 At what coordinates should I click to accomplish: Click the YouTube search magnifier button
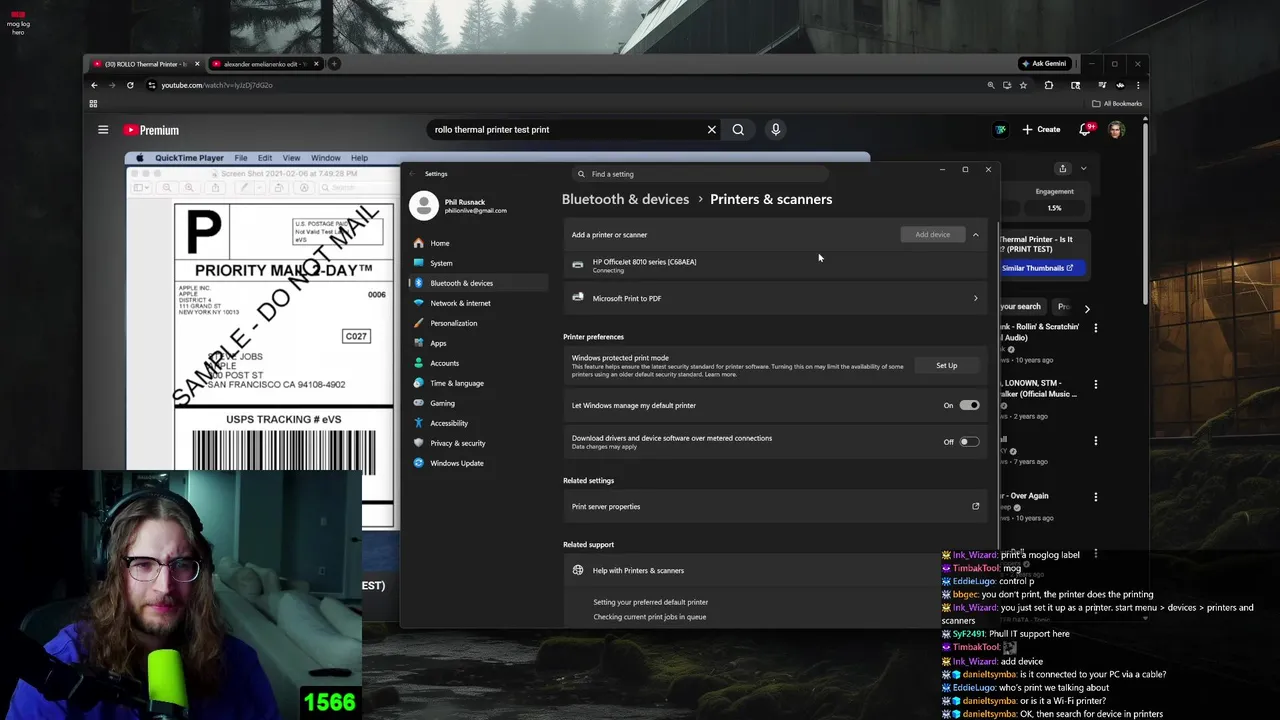pos(738,129)
